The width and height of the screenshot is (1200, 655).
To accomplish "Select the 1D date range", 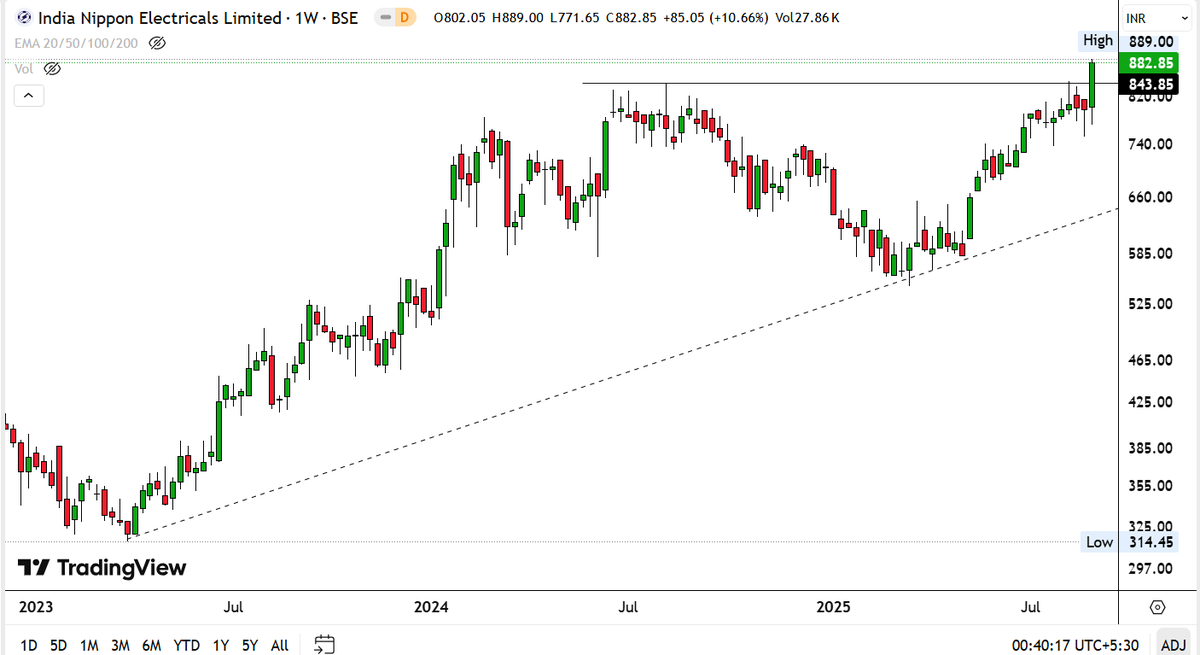I will coord(28,645).
